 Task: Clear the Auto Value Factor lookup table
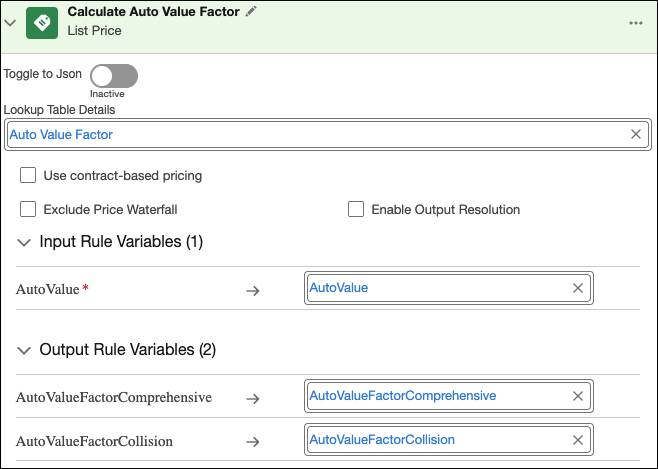click(x=636, y=134)
